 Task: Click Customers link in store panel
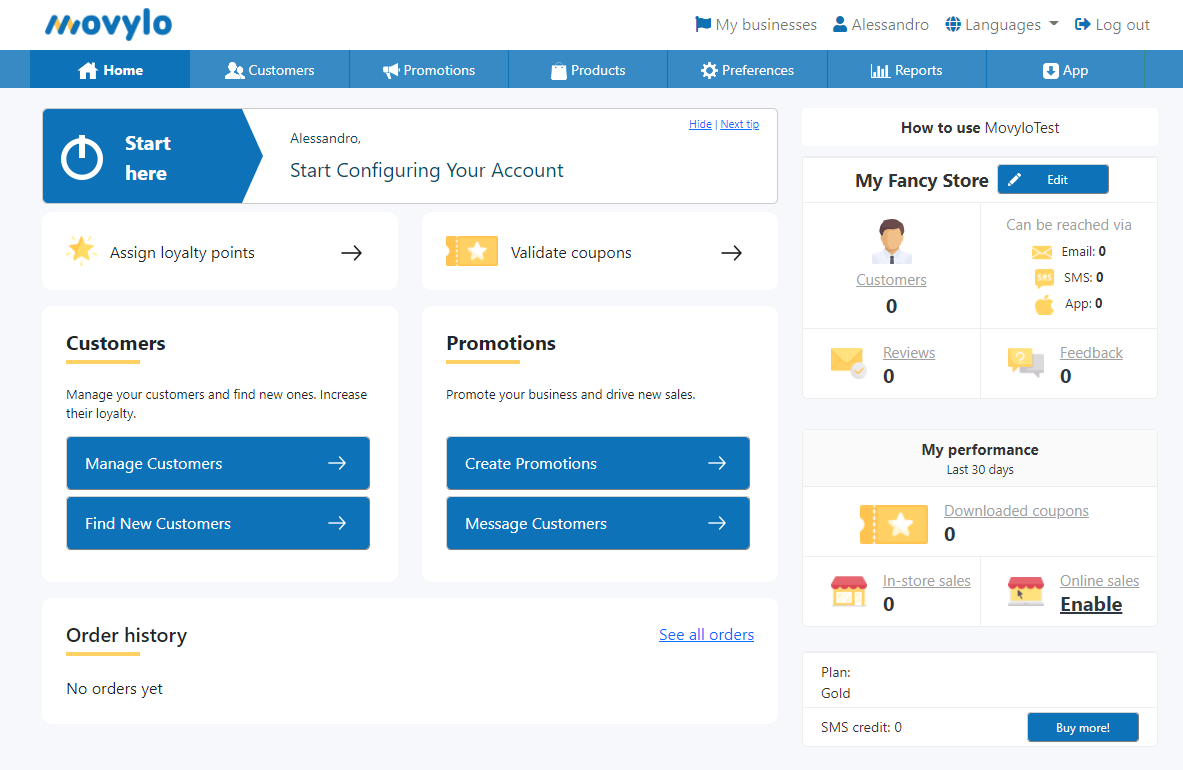click(x=891, y=280)
